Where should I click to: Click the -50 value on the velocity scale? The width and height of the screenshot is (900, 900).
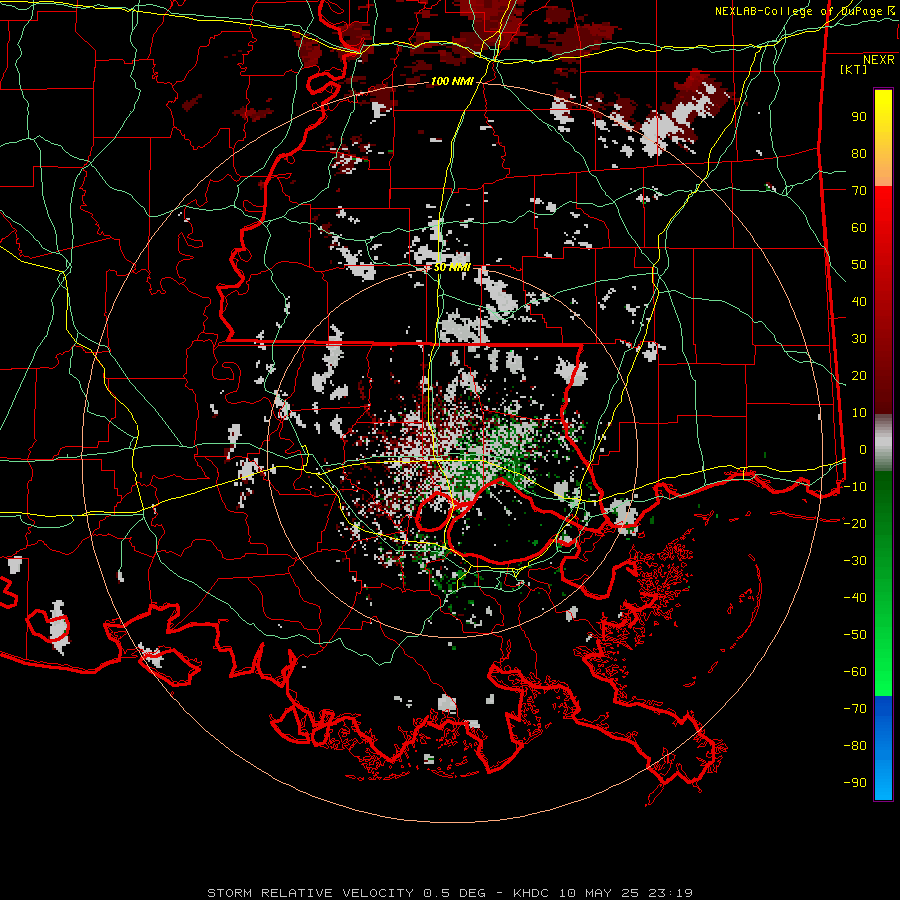855,635
